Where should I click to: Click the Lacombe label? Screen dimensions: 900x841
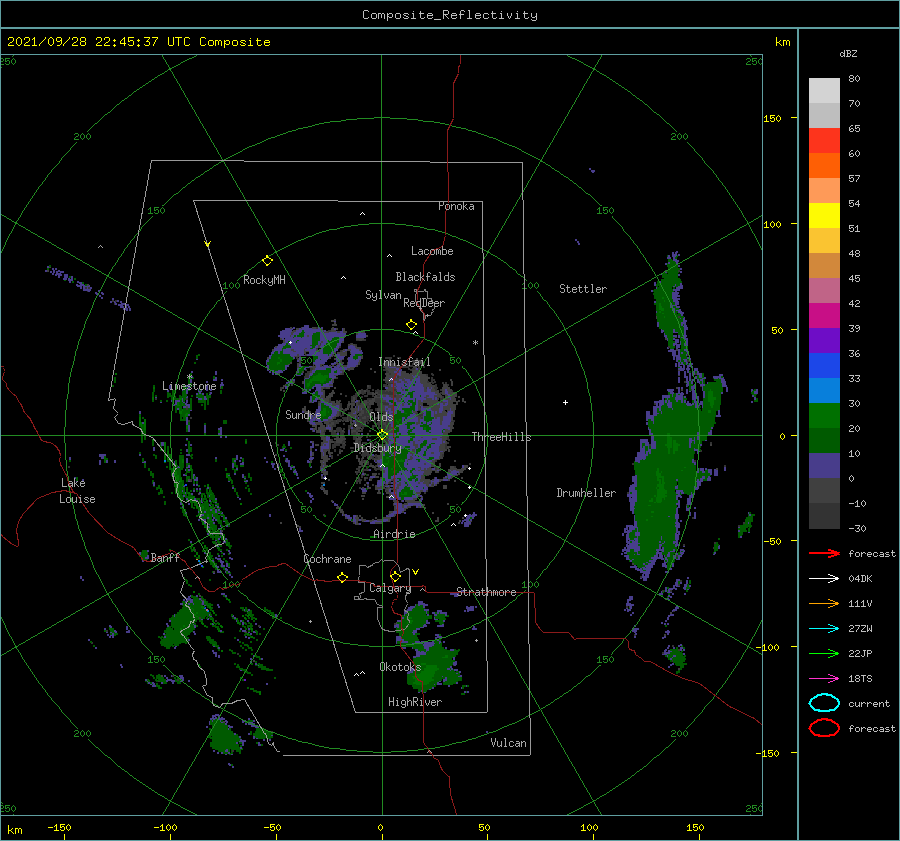click(432, 251)
